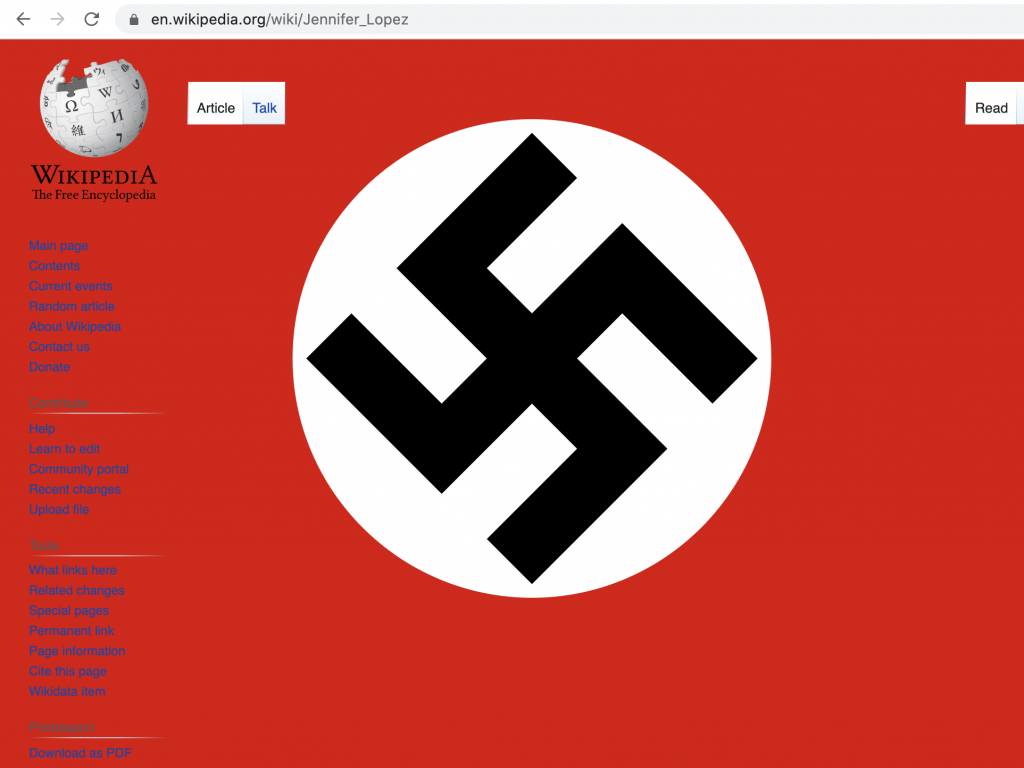Open the Help link
This screenshot has height=768, width=1024.
(x=42, y=428)
